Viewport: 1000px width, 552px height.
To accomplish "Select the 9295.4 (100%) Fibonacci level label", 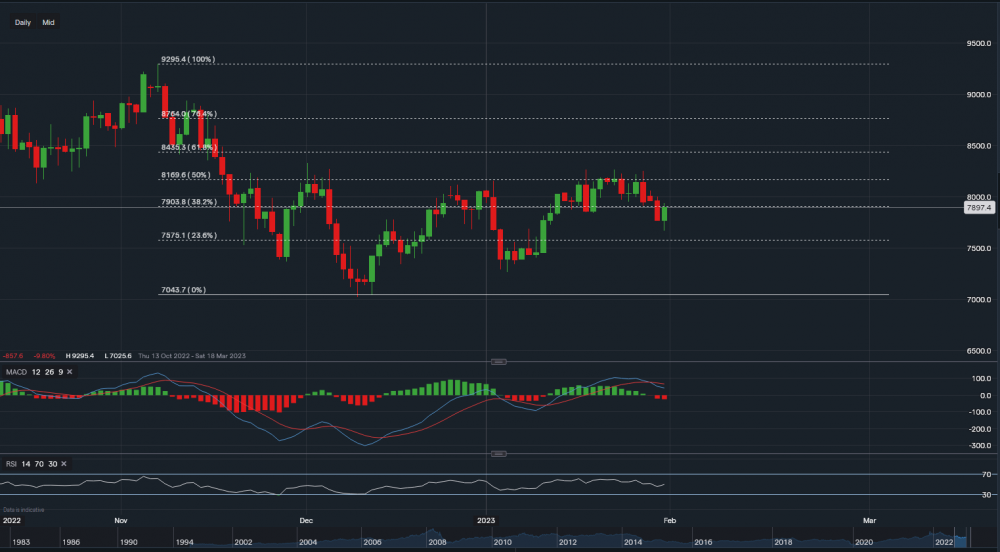I will 187,60.
